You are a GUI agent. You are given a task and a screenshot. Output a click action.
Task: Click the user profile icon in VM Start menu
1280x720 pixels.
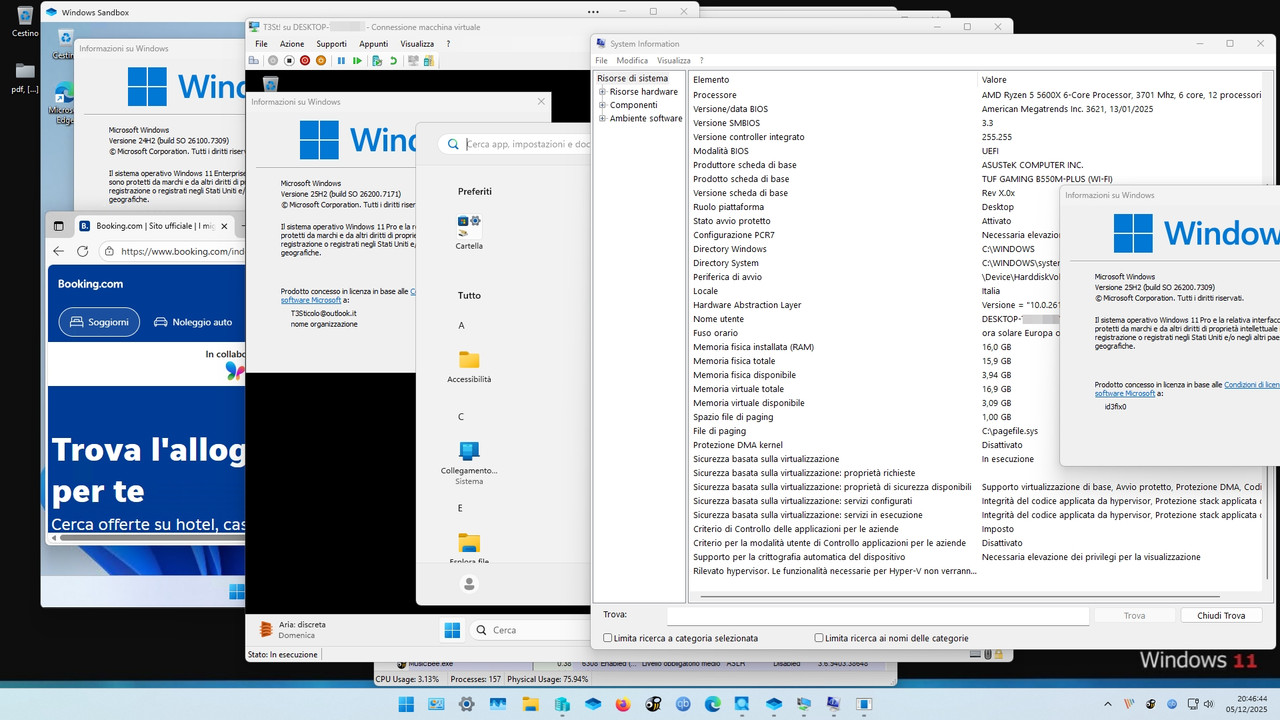[x=469, y=584]
